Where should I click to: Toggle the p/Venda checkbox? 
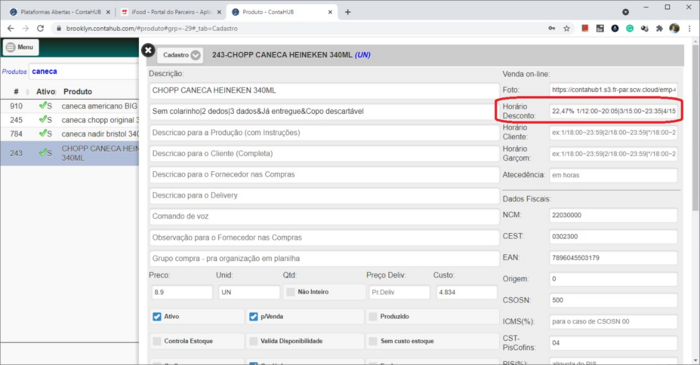(x=253, y=316)
